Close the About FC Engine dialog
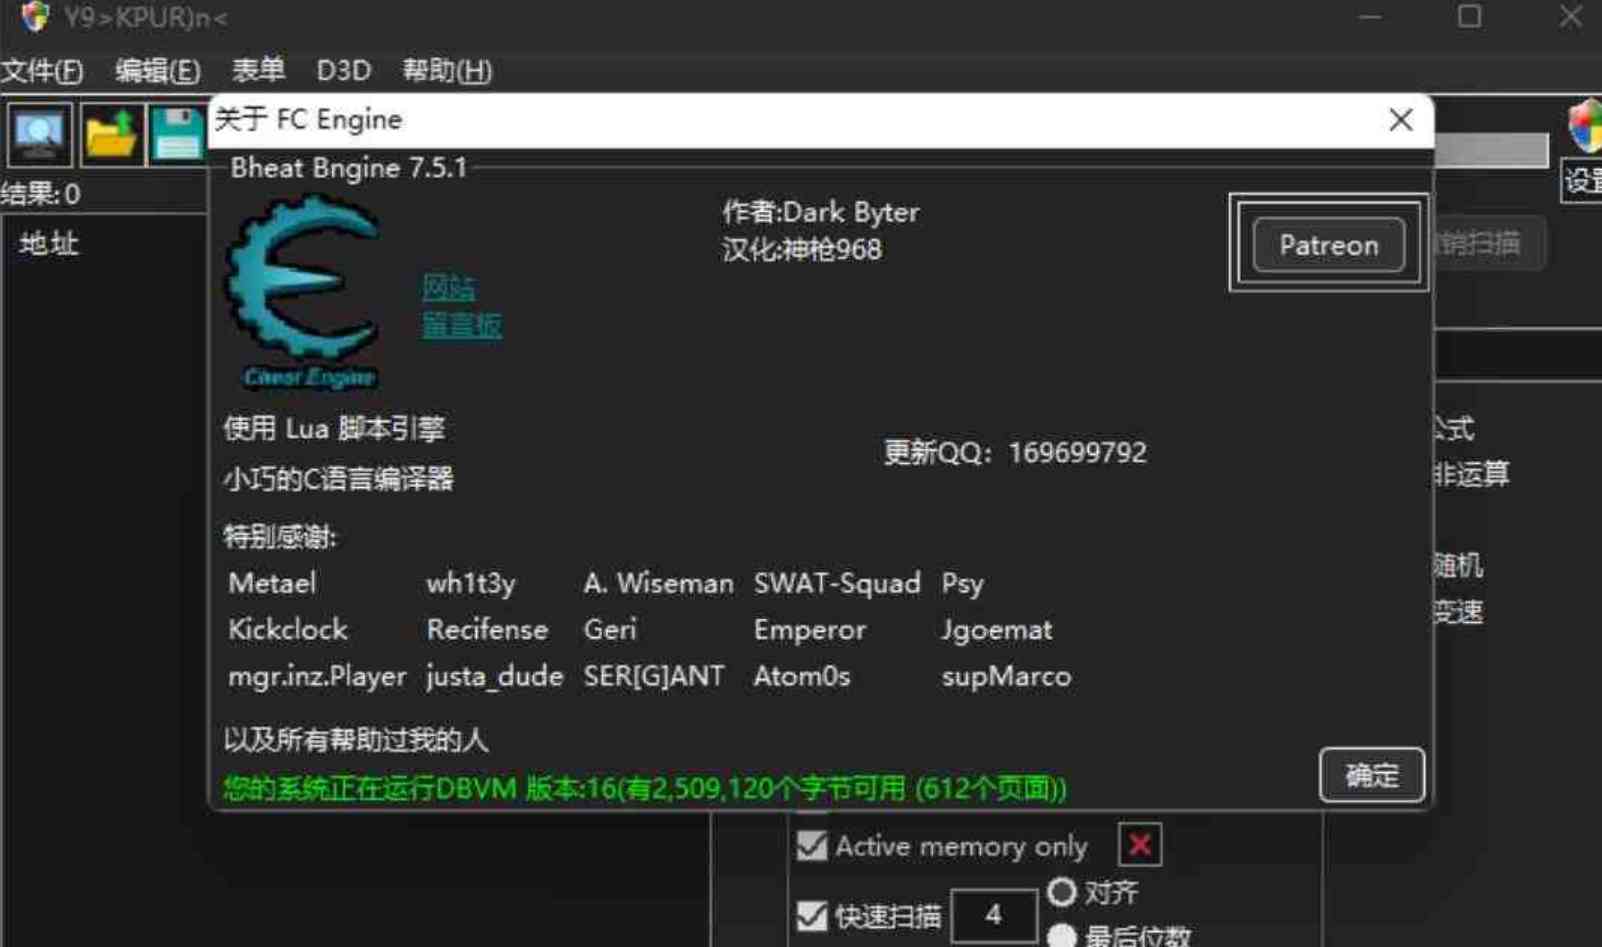1602x947 pixels. click(1400, 120)
